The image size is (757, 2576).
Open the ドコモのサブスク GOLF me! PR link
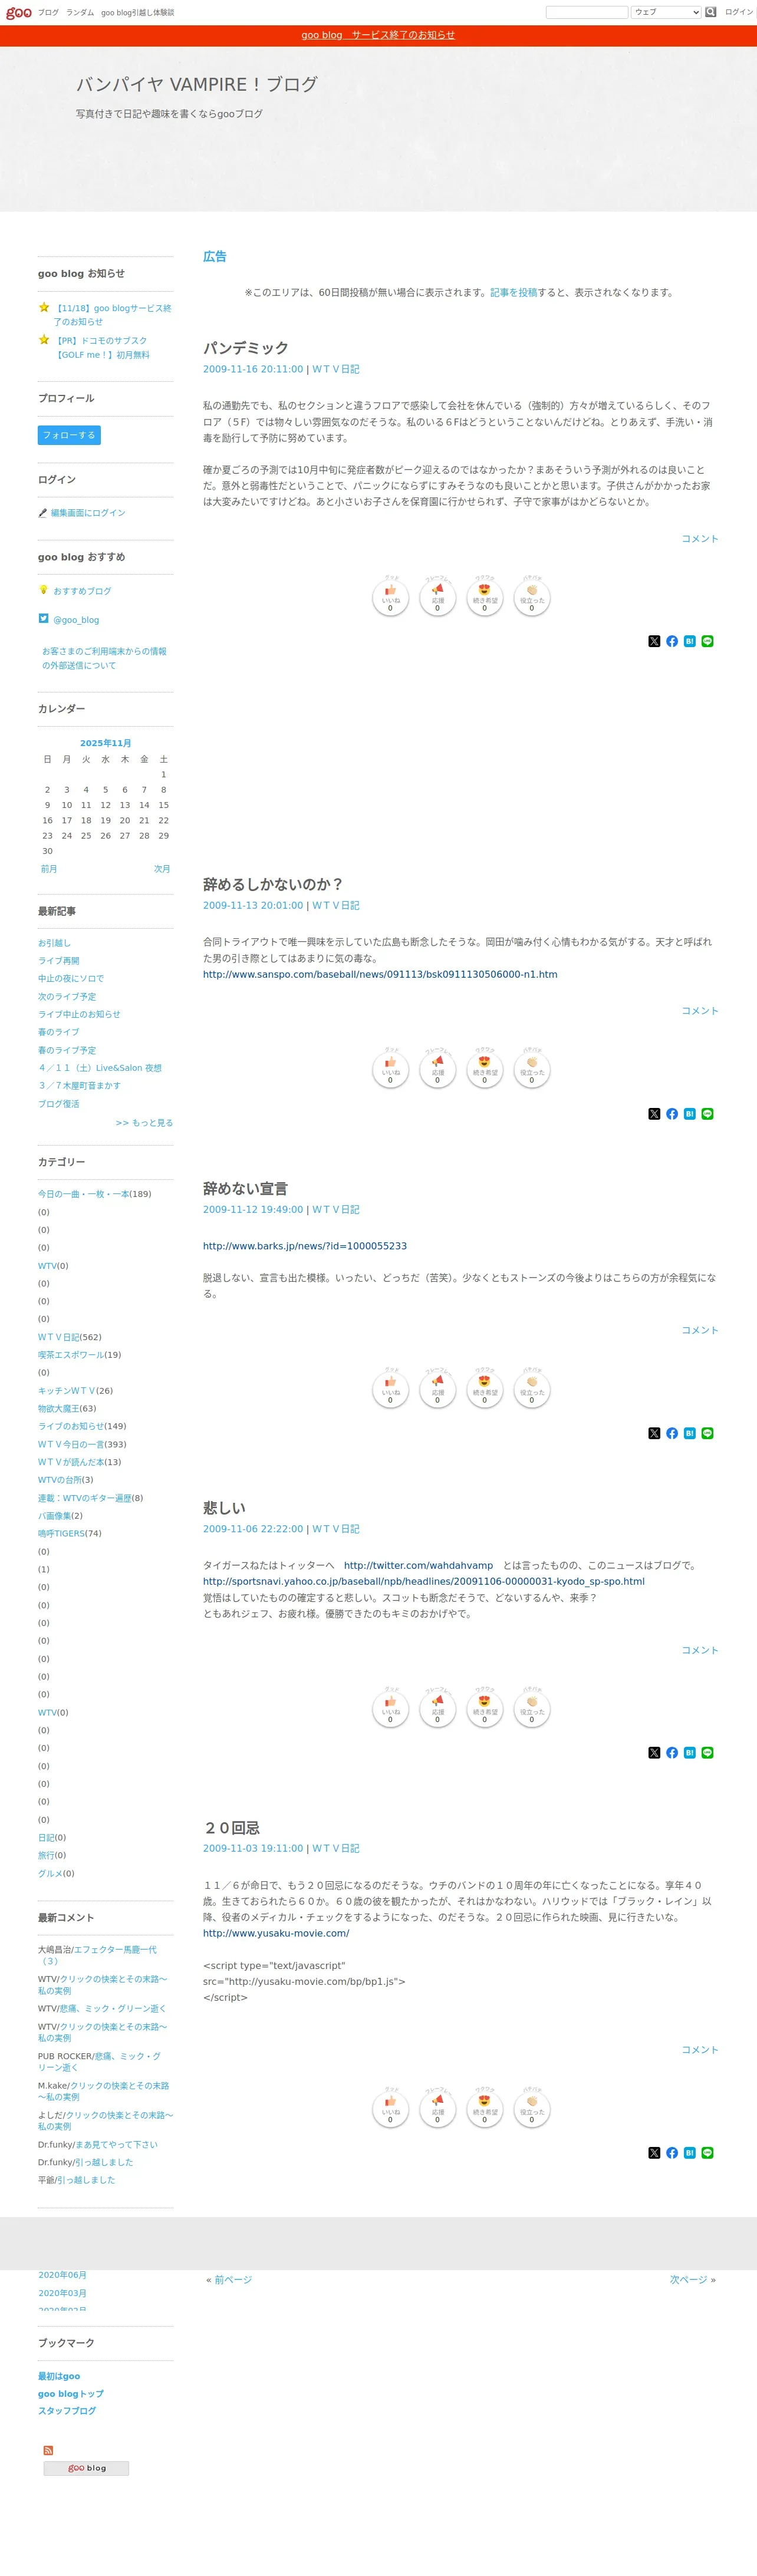[101, 347]
